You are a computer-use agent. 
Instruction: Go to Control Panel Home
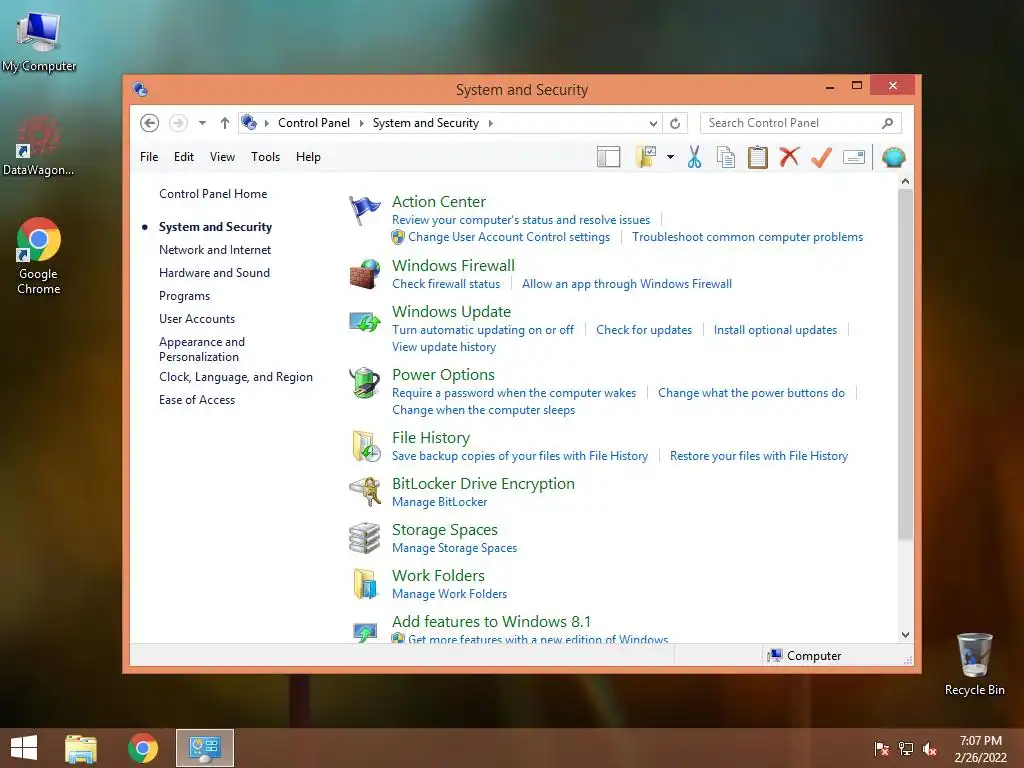(x=213, y=194)
